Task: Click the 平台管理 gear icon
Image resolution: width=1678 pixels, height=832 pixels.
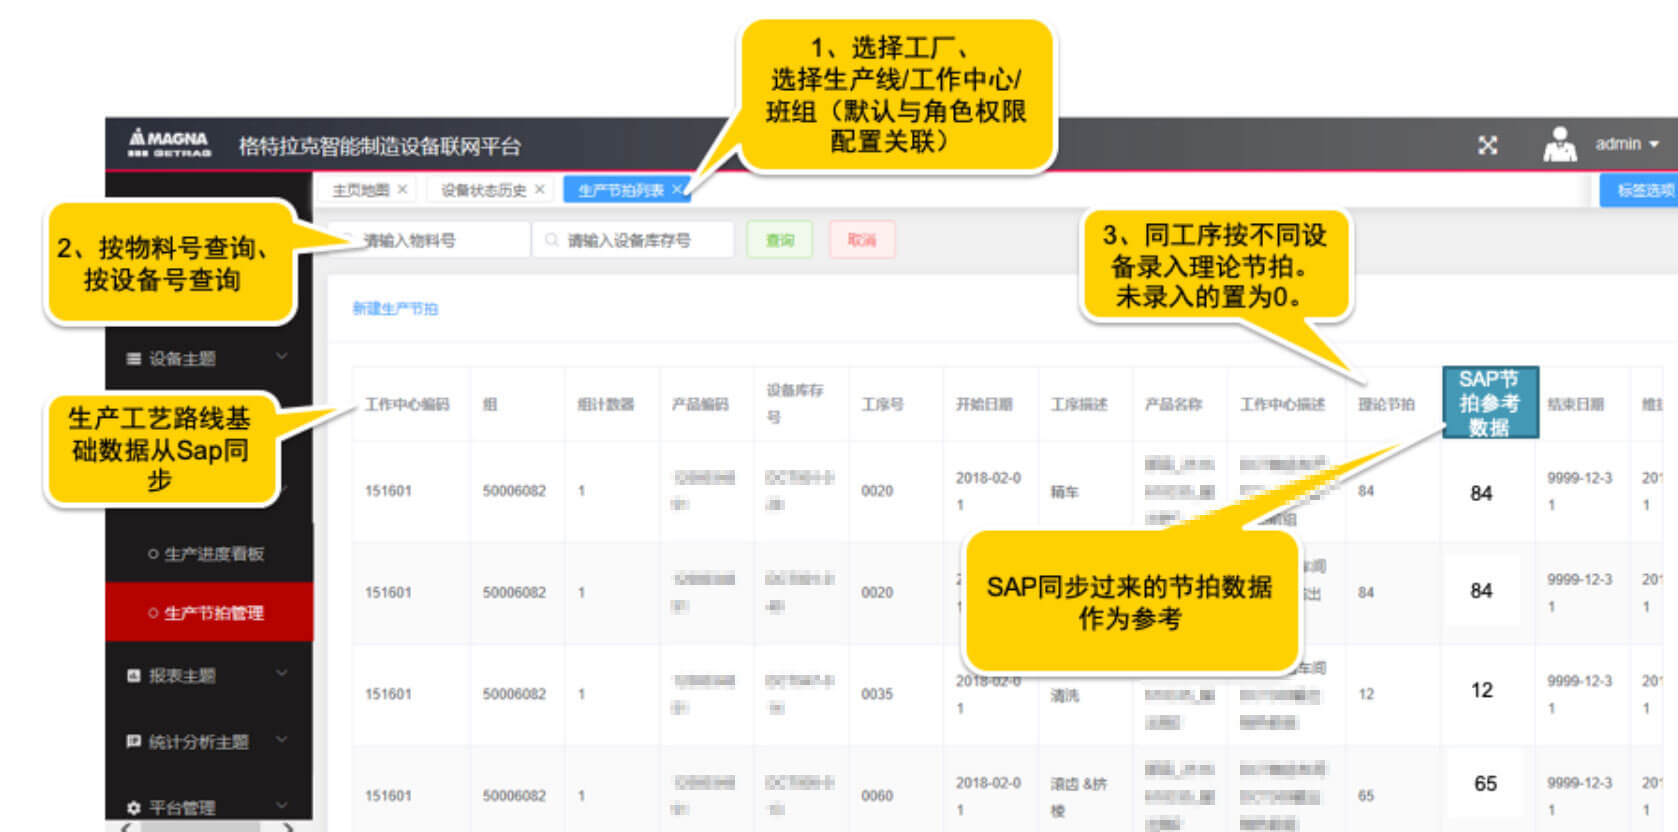Action: coord(134,807)
